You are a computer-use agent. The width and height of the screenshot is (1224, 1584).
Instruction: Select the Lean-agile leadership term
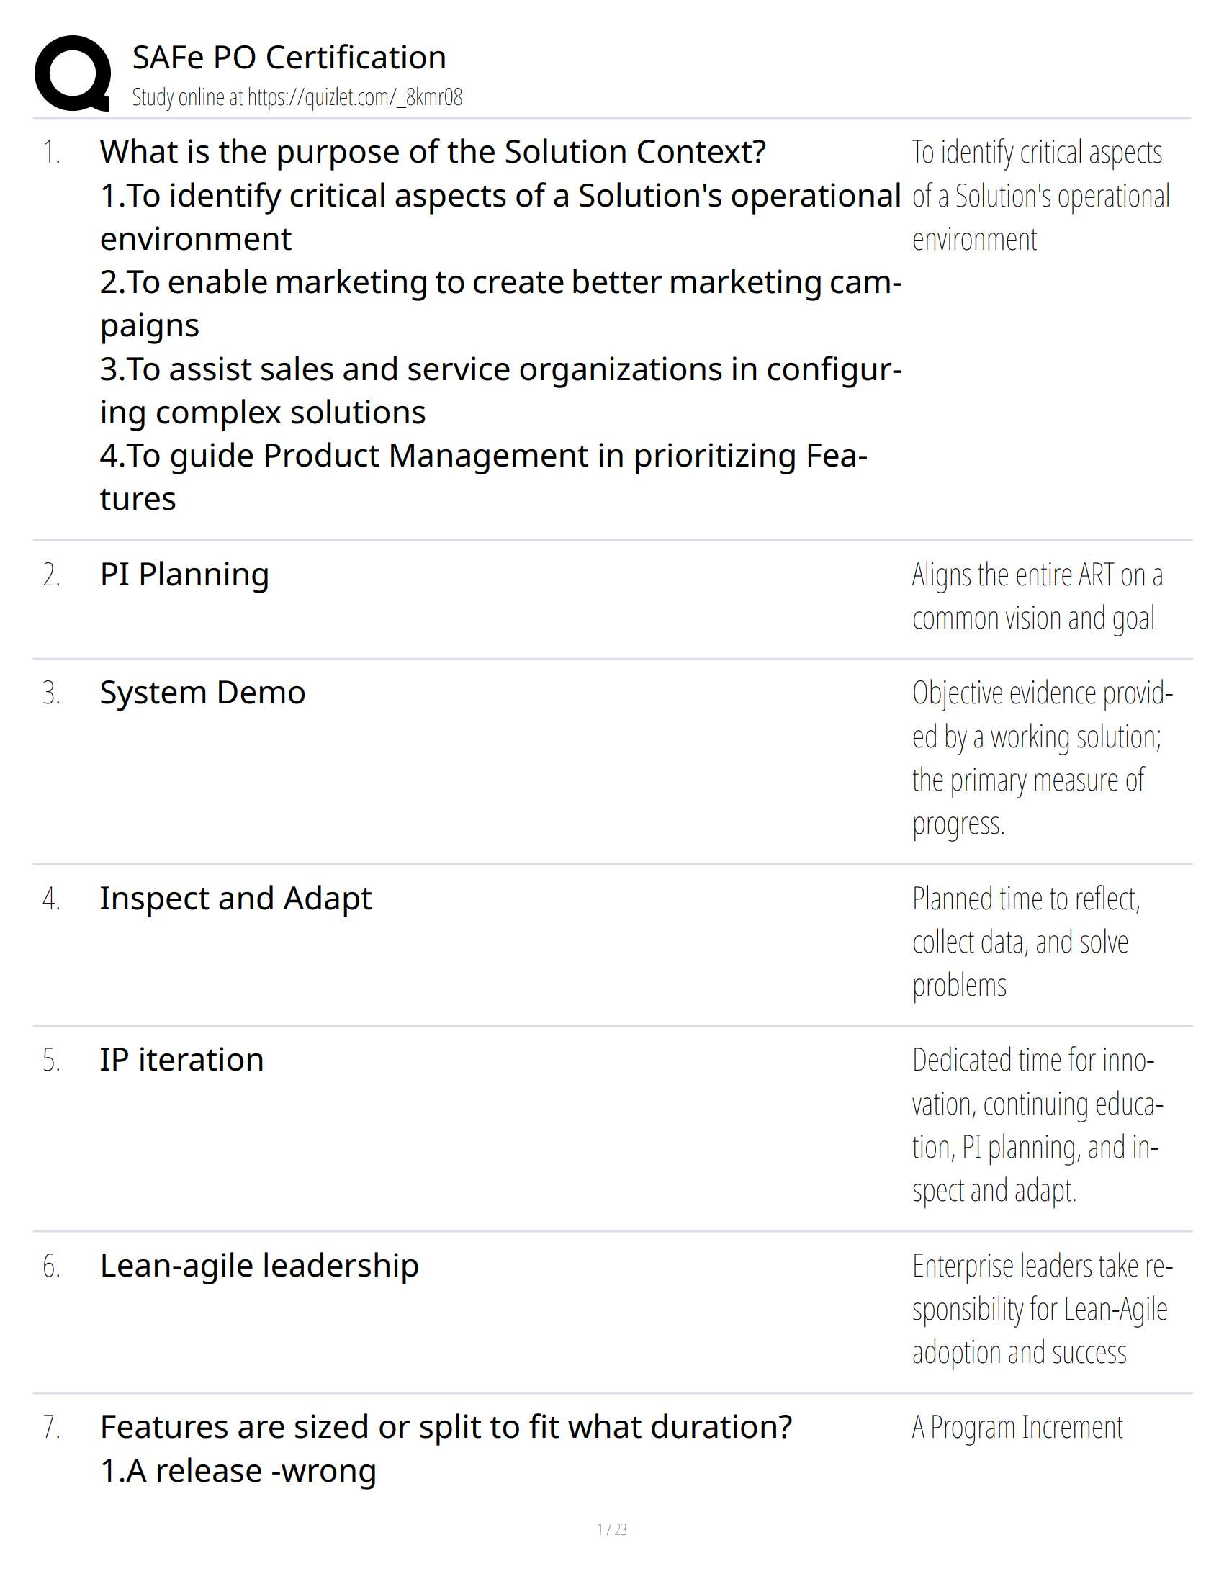[x=260, y=1266]
